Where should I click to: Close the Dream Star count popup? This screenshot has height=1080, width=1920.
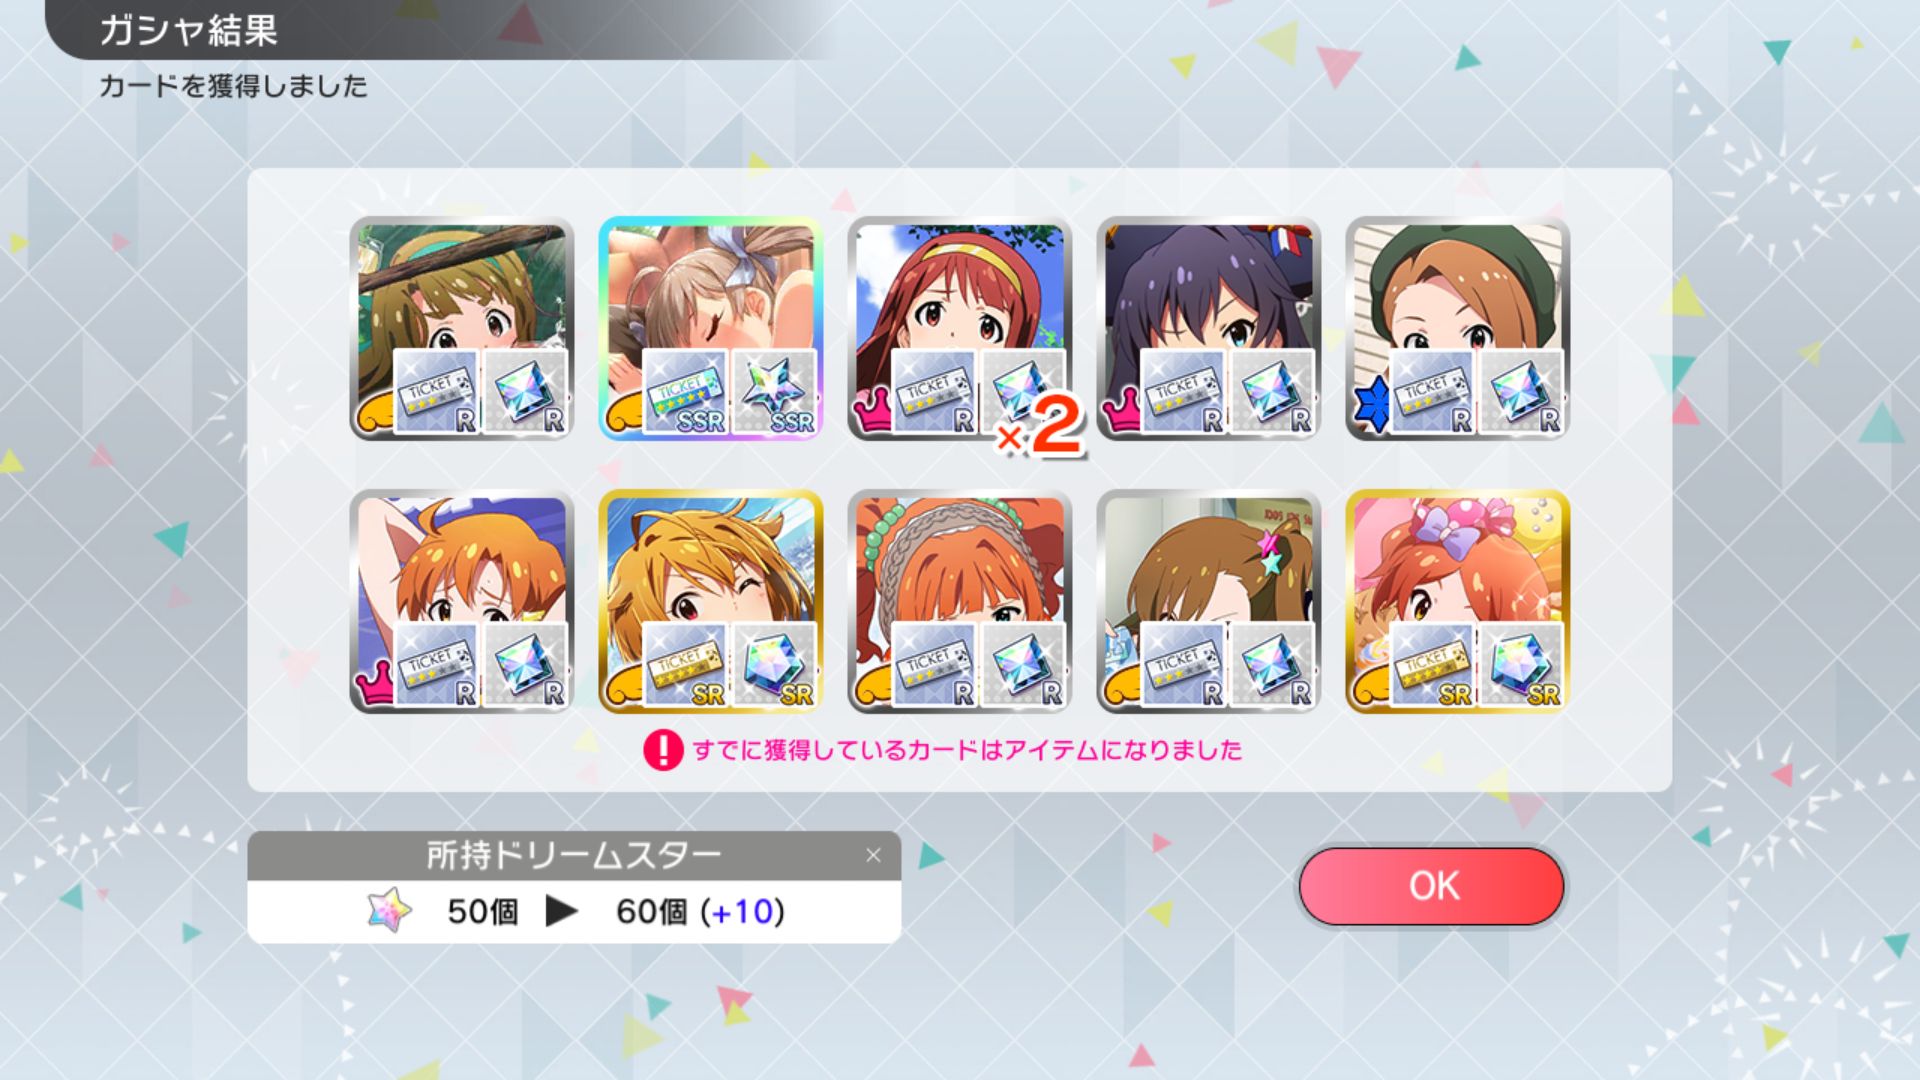point(873,855)
